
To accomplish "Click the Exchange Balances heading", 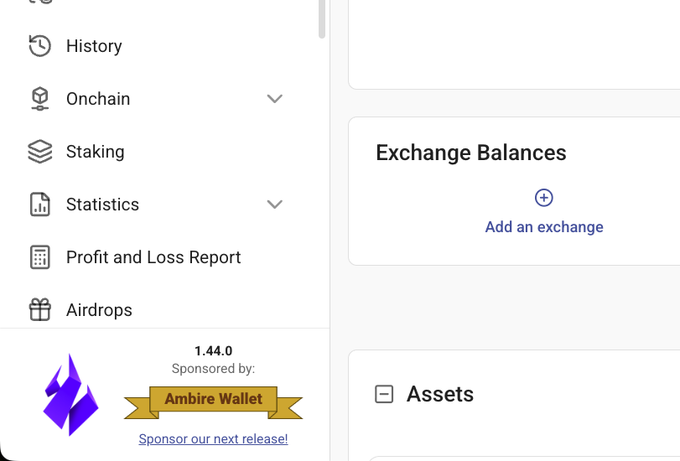I will tap(471, 153).
